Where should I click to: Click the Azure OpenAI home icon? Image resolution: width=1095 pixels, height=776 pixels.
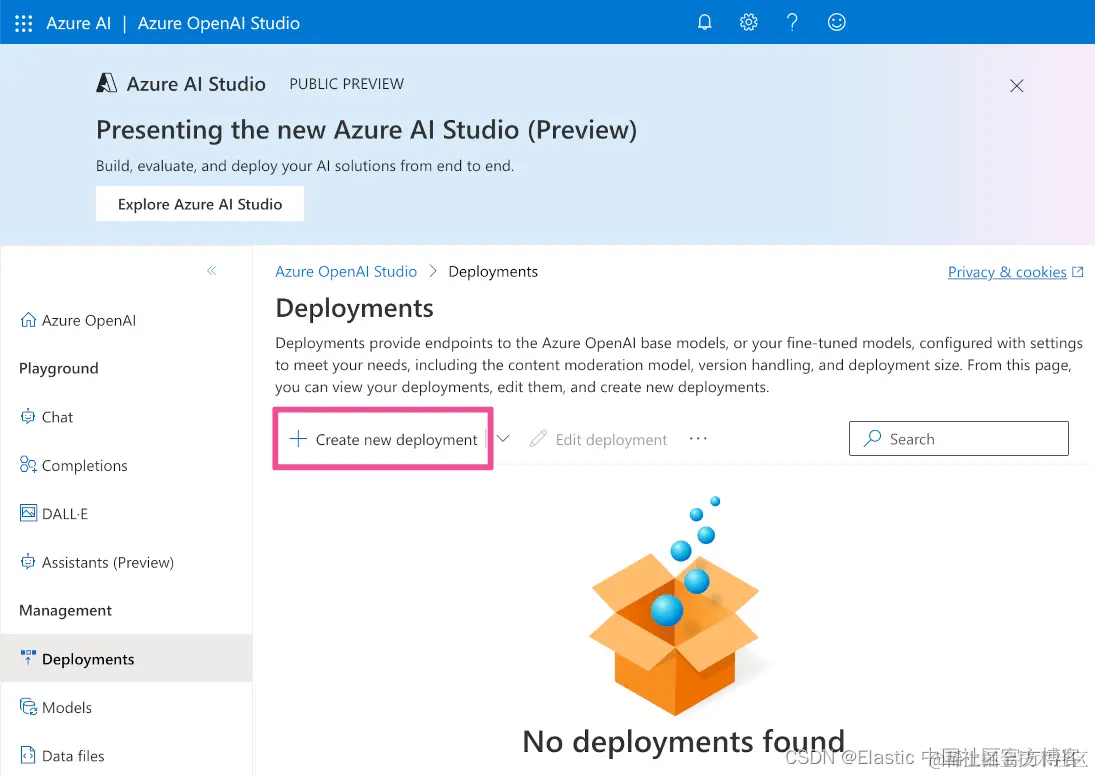(28, 320)
